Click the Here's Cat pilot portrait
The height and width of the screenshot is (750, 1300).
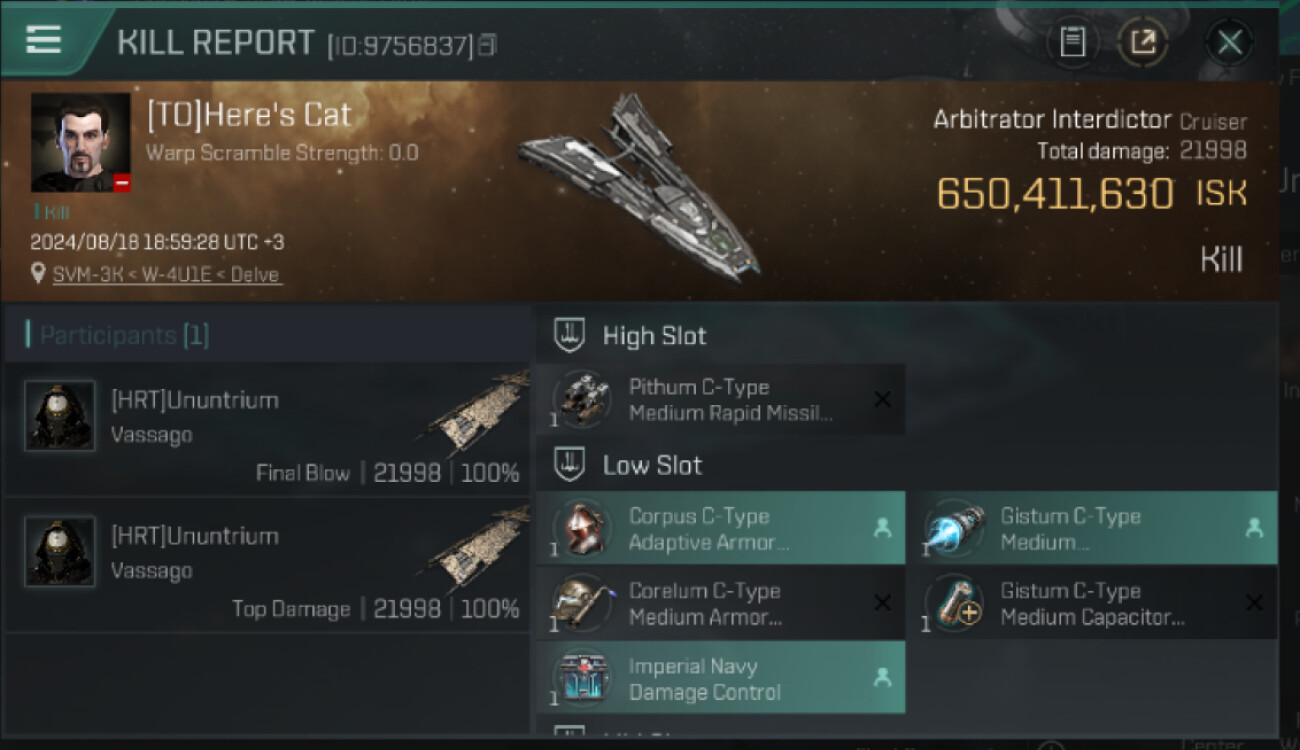click(x=80, y=142)
